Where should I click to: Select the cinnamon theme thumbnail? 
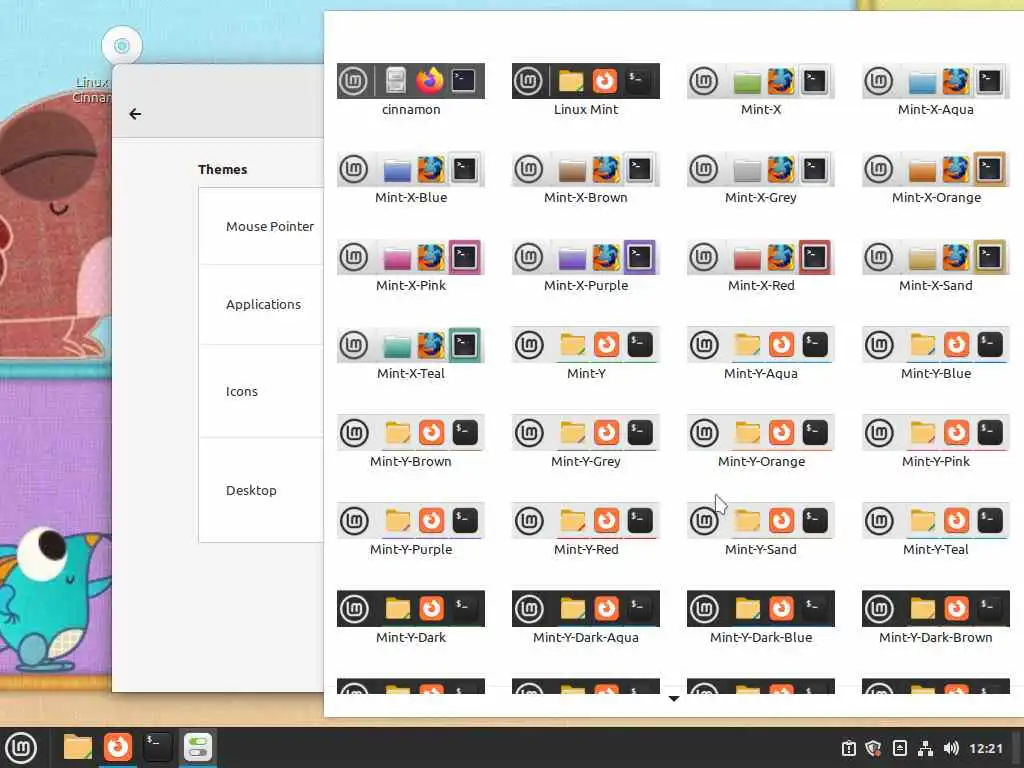pos(411,90)
